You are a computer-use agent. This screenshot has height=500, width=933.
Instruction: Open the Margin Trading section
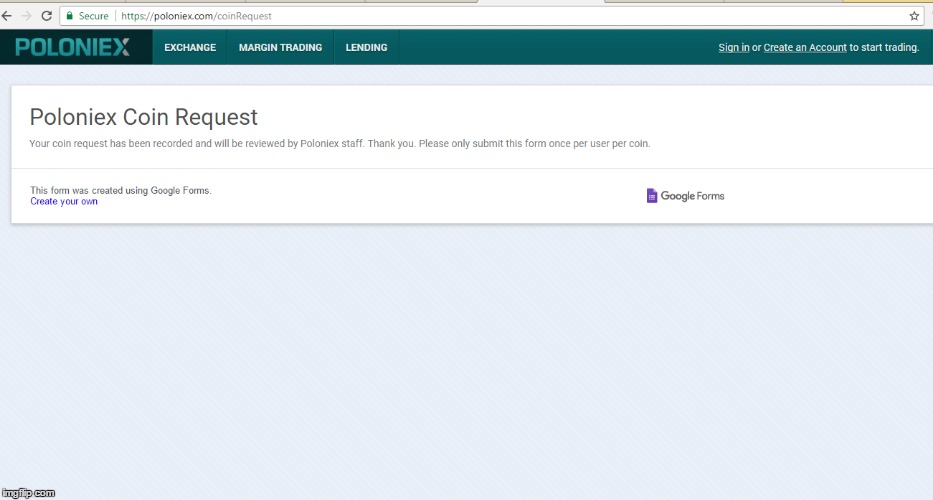pos(280,48)
